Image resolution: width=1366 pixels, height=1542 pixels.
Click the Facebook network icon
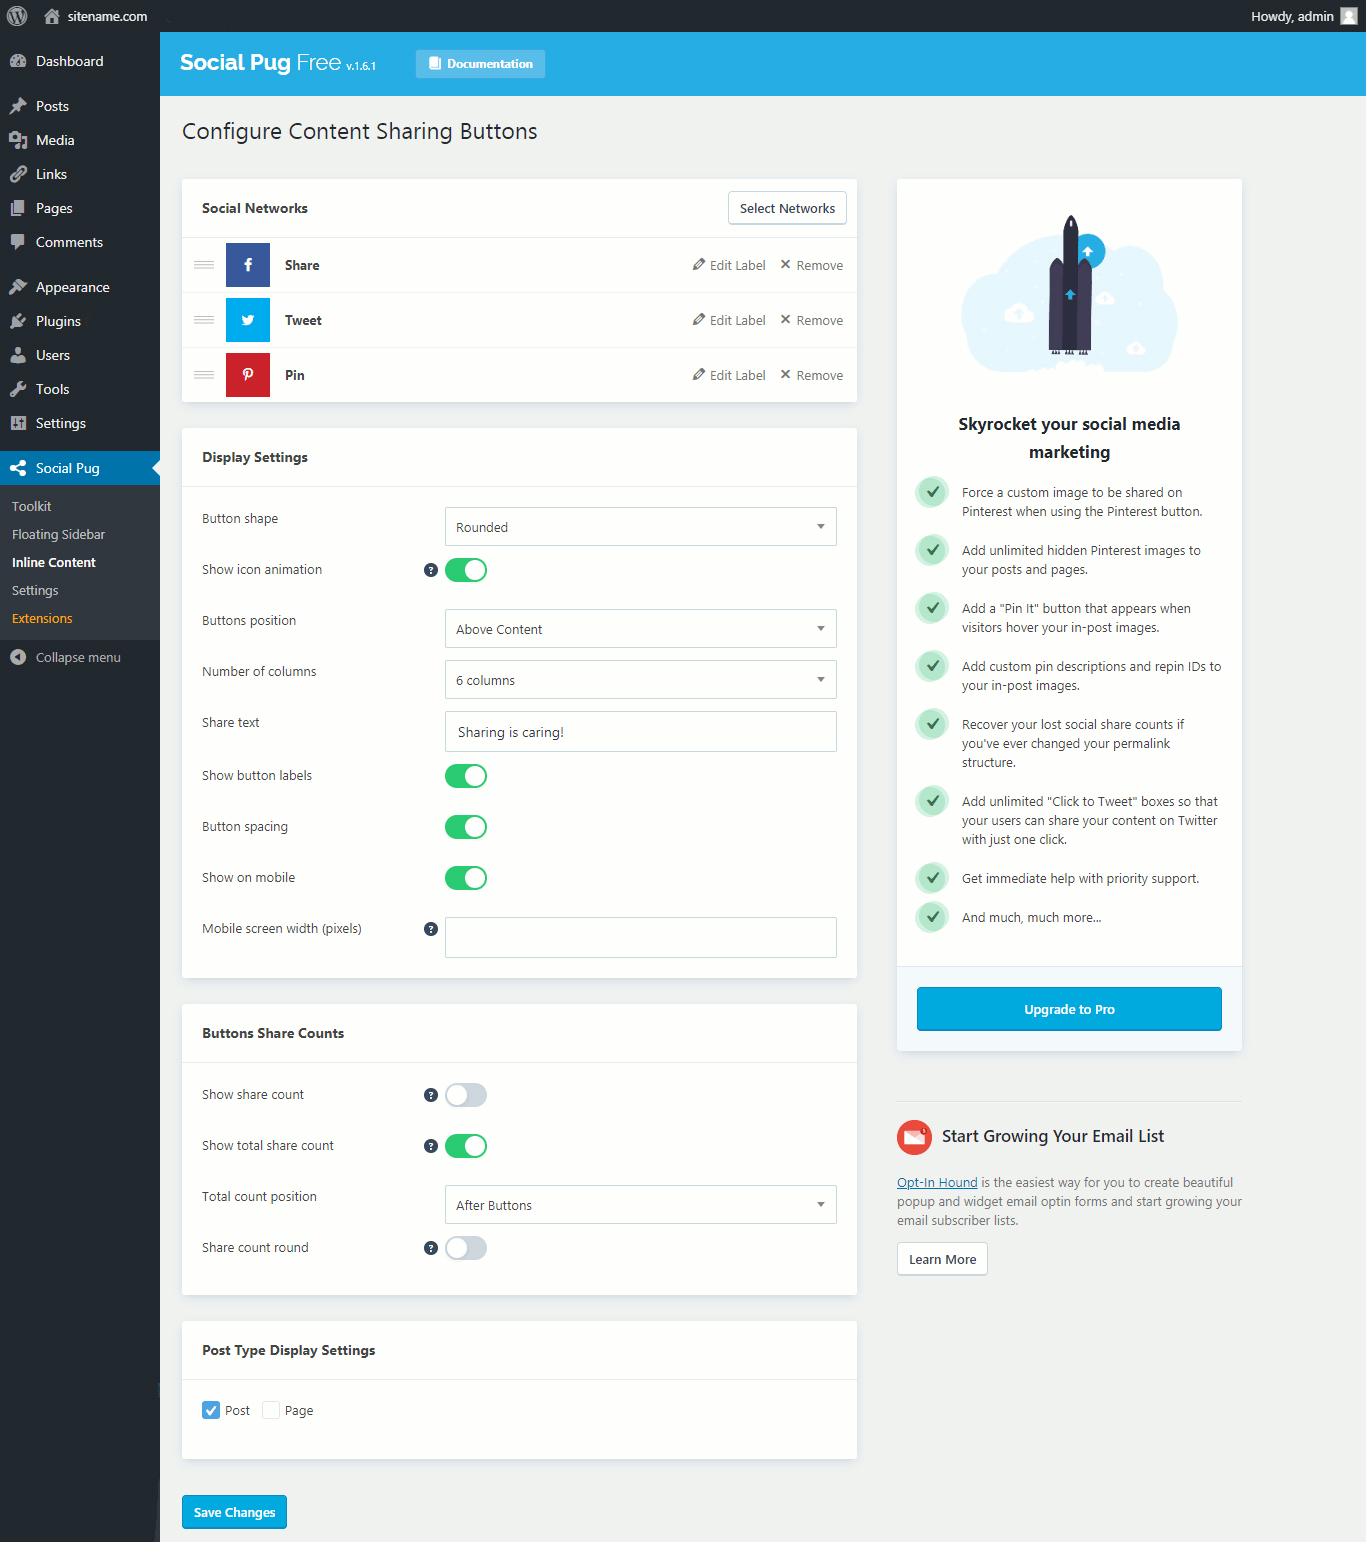click(248, 265)
